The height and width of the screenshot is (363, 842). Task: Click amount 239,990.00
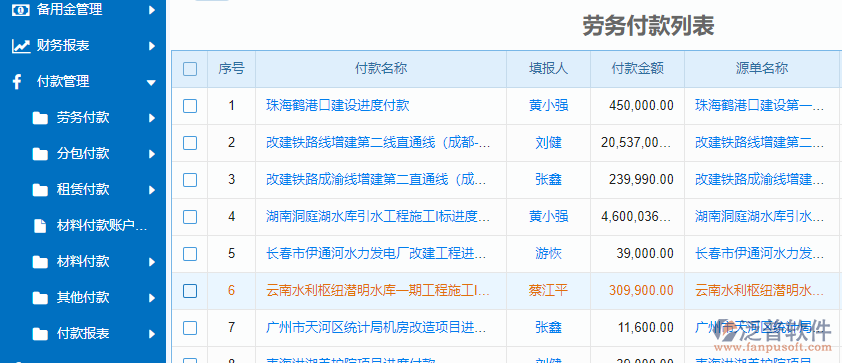641,179
